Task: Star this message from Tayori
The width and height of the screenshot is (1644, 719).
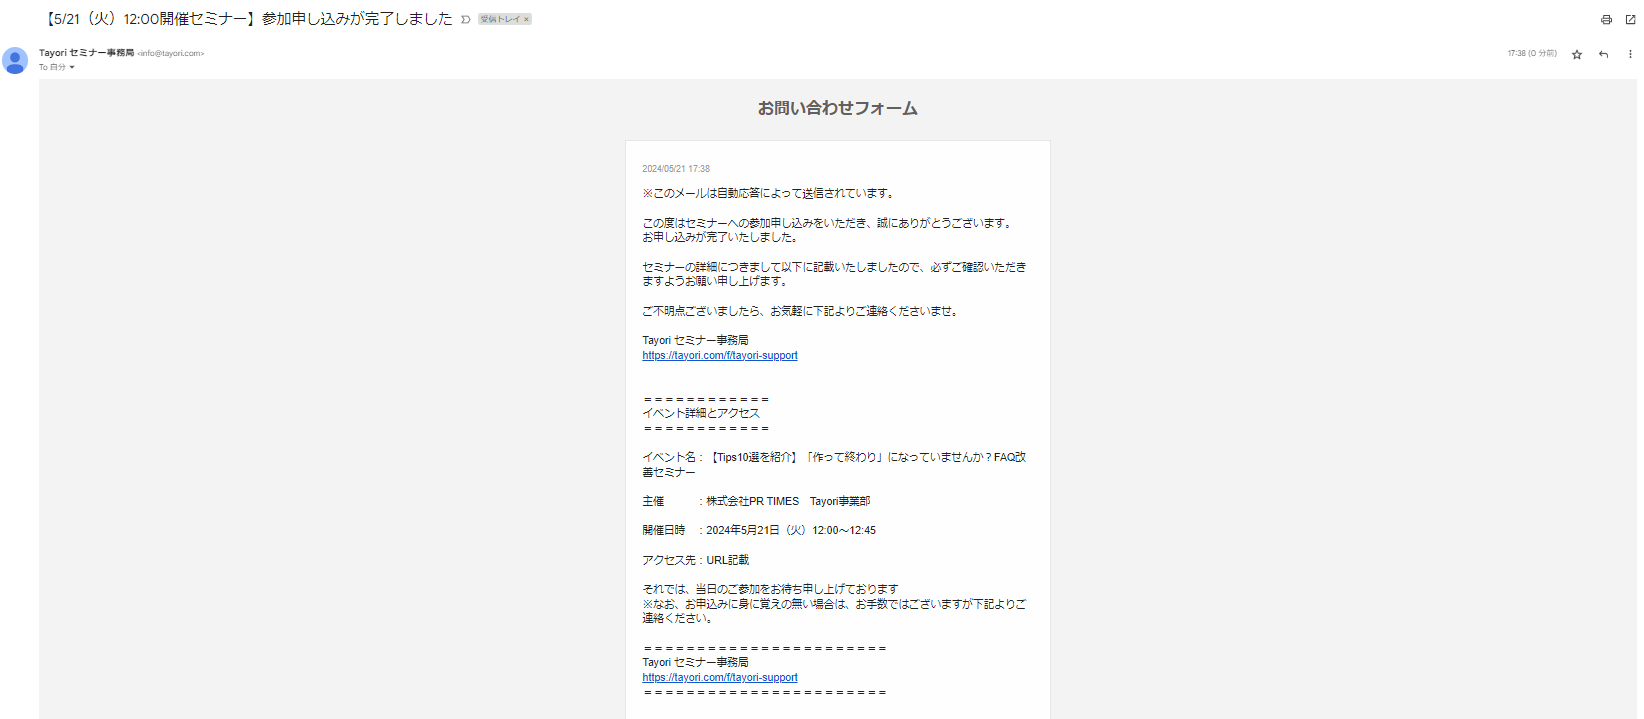Action: (x=1577, y=54)
